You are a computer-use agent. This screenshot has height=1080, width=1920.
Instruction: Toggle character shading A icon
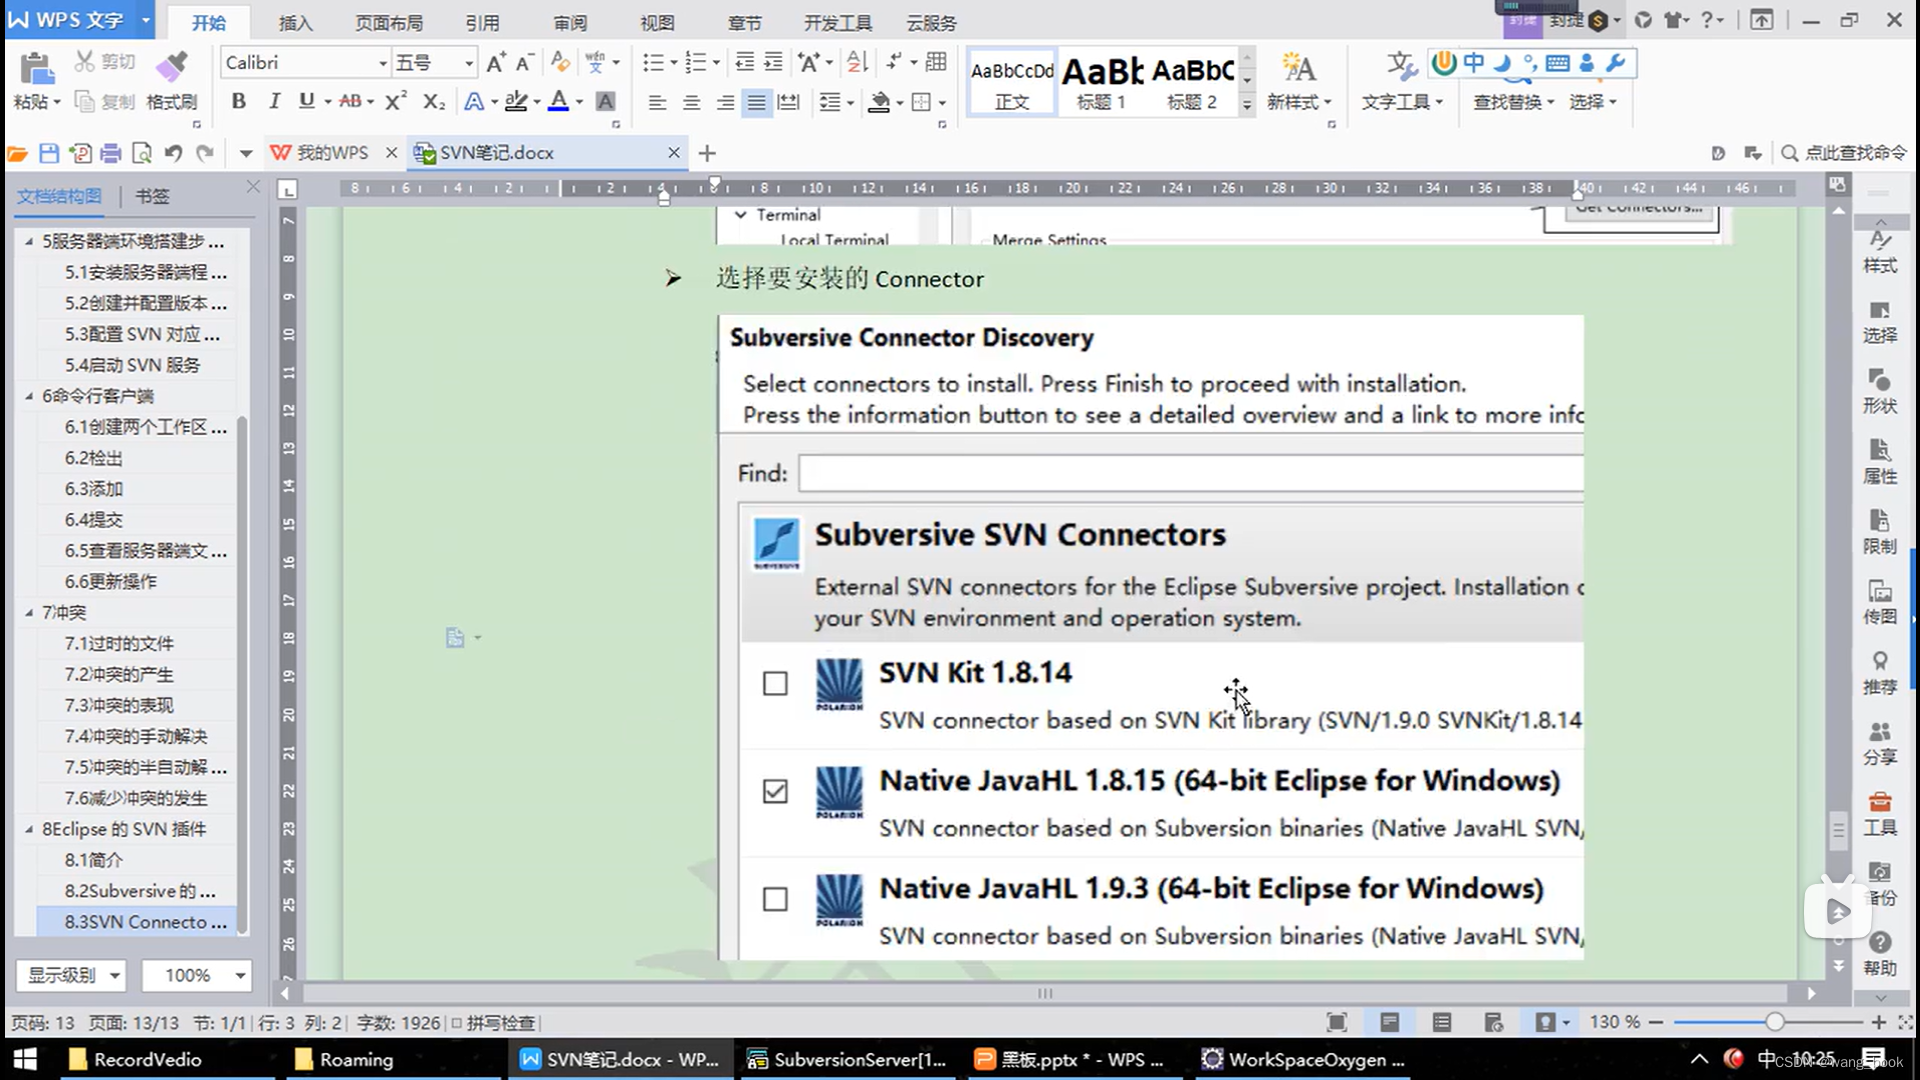tap(605, 101)
